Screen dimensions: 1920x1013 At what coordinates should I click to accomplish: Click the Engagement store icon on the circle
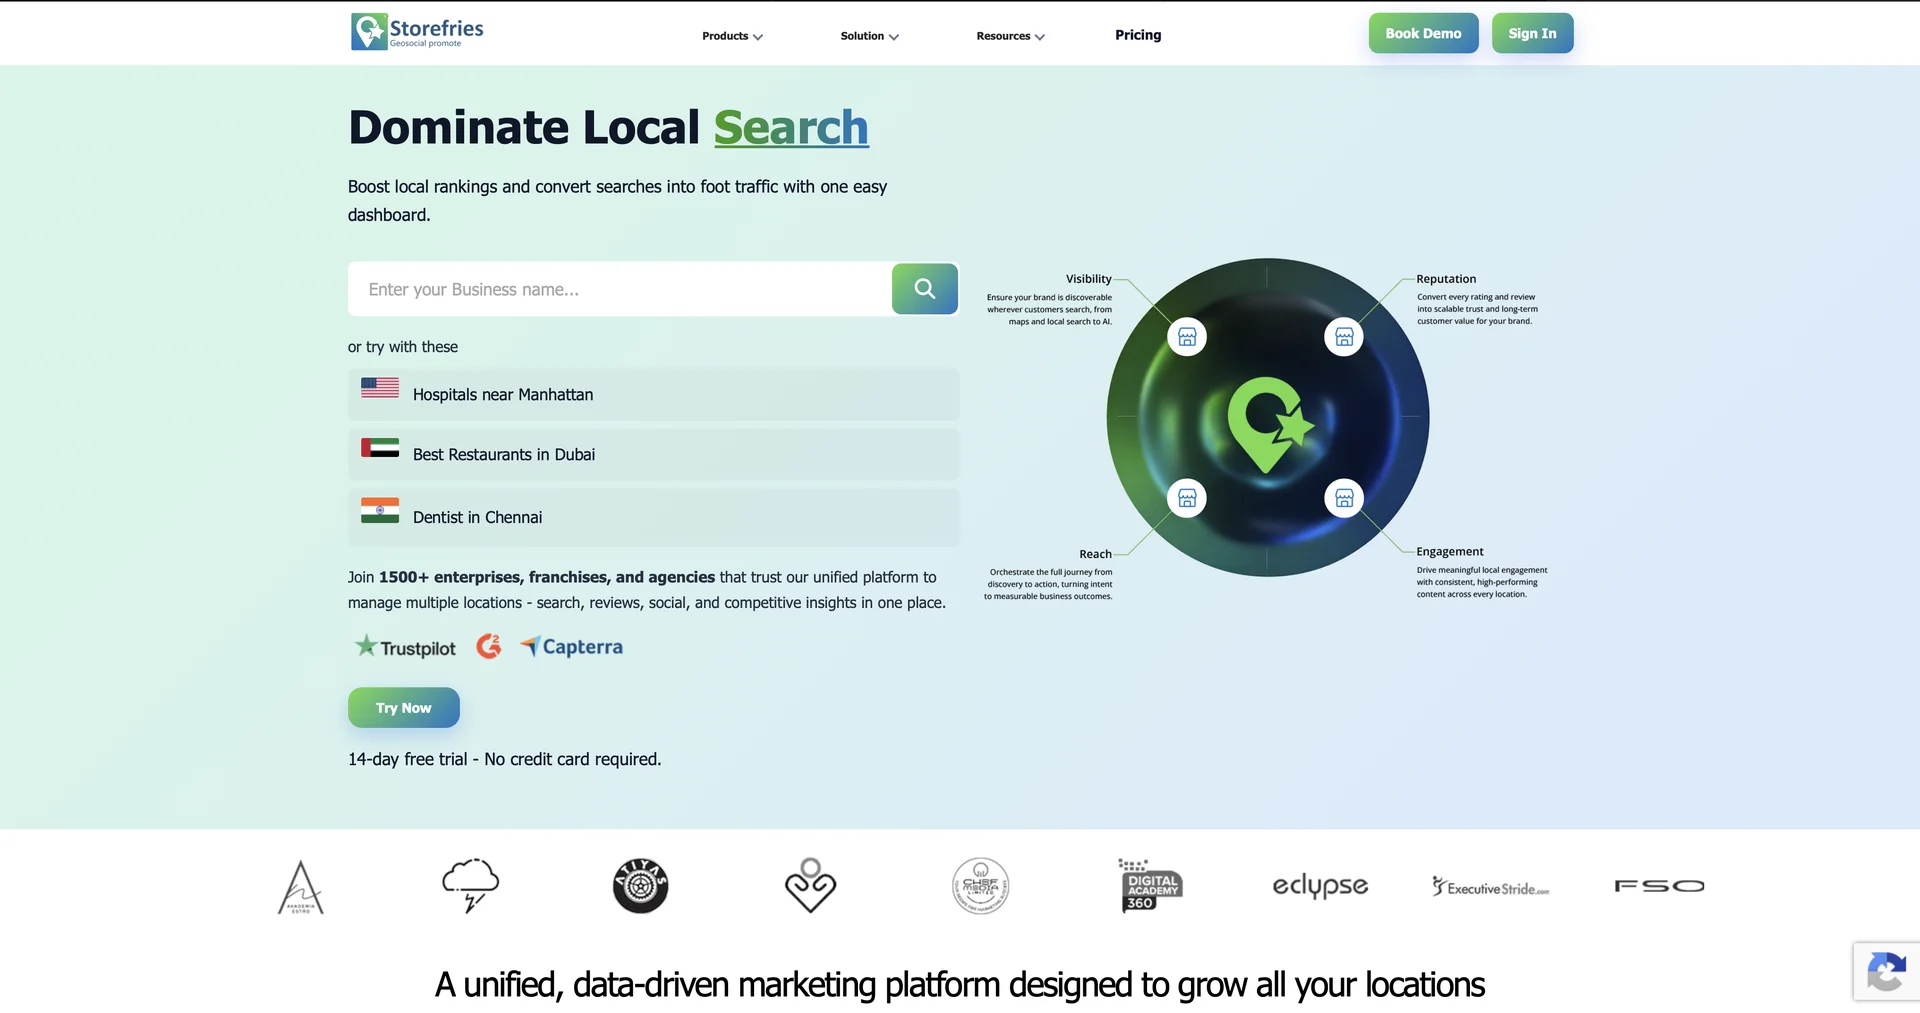(x=1344, y=498)
